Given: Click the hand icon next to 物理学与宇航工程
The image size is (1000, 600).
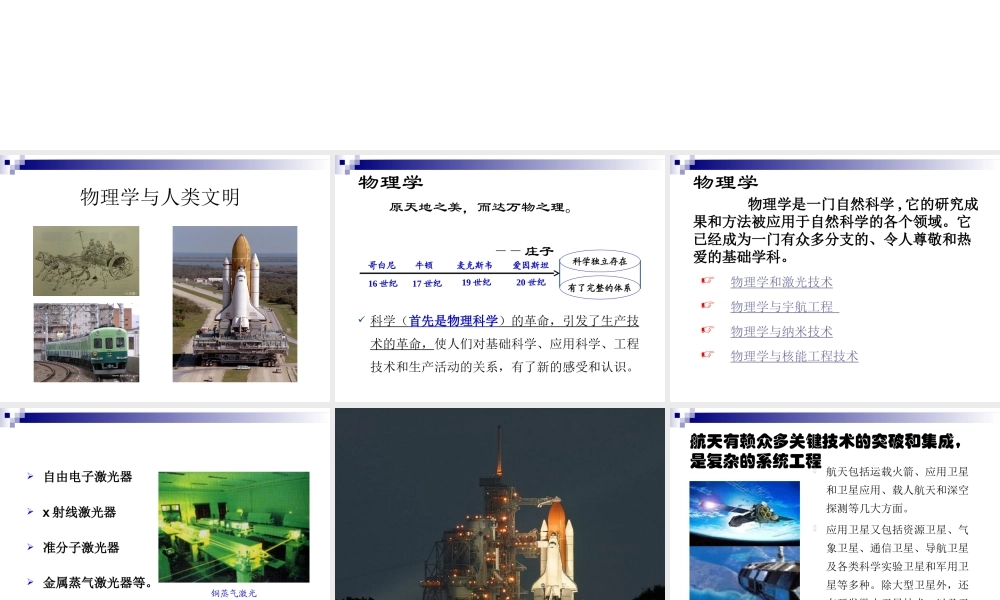Looking at the screenshot, I should pos(707,306).
